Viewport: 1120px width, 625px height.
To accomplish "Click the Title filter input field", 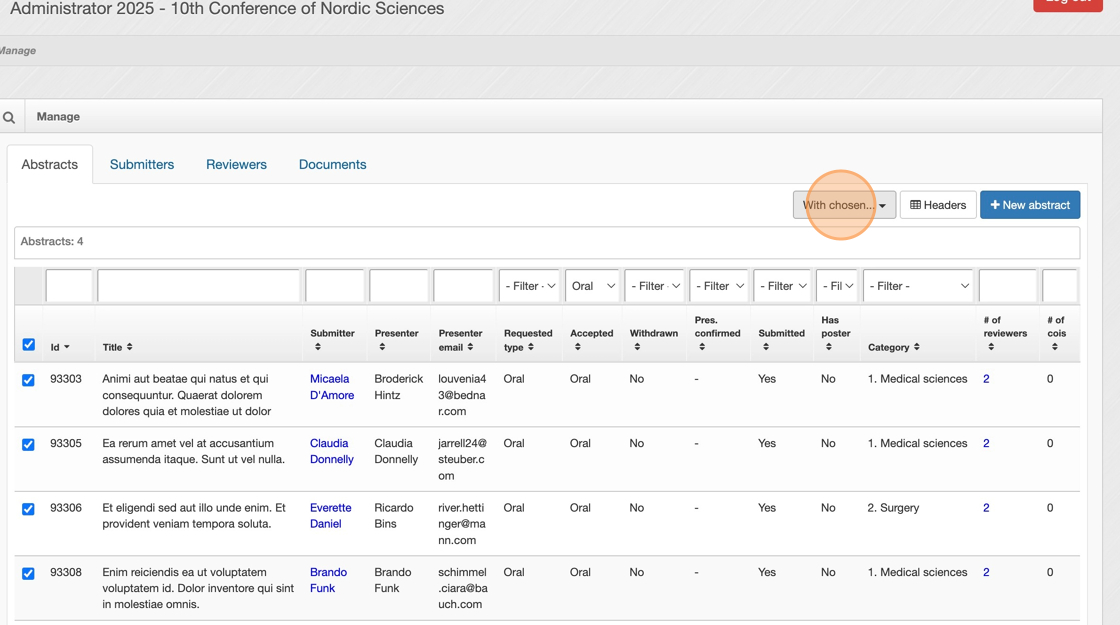I will pos(198,286).
